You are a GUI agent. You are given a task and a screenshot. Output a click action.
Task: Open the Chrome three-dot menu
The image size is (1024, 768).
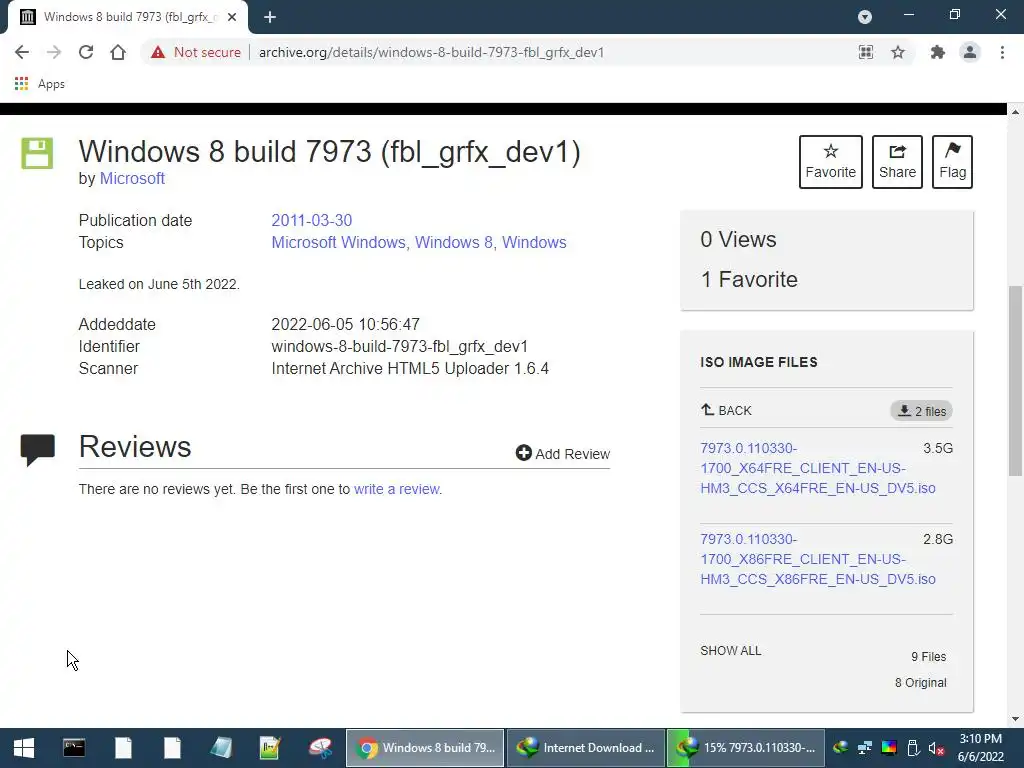[1002, 52]
